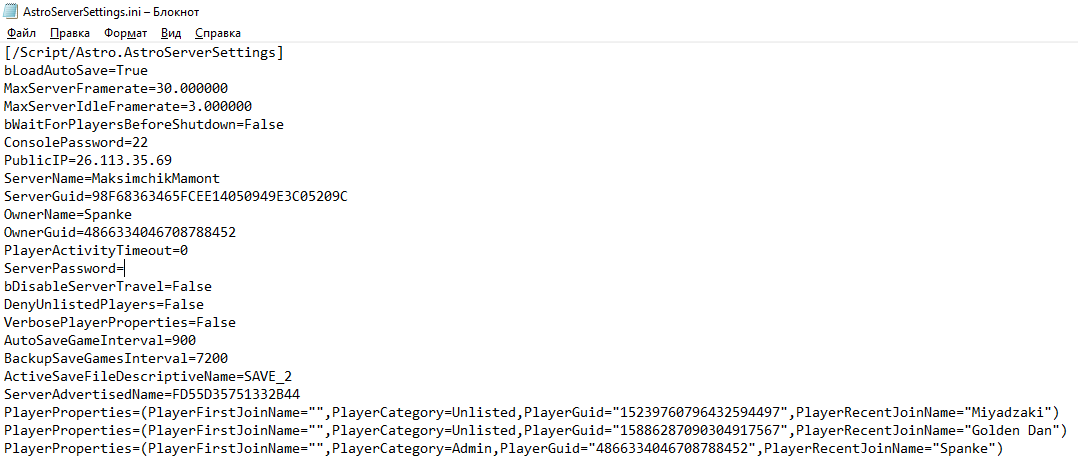This screenshot has width=1078, height=468.
Task: Click the Notepad icon in title bar
Action: click(11, 12)
